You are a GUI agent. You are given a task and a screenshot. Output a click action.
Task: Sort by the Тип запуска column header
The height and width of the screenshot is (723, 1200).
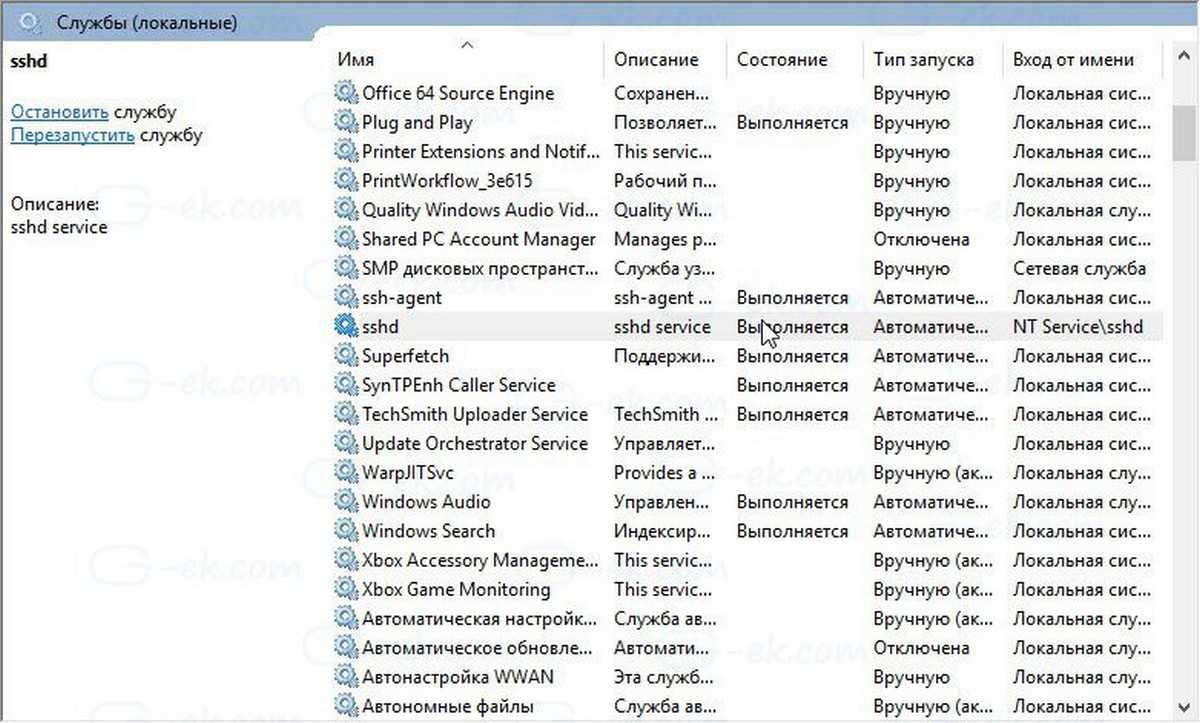coord(923,60)
